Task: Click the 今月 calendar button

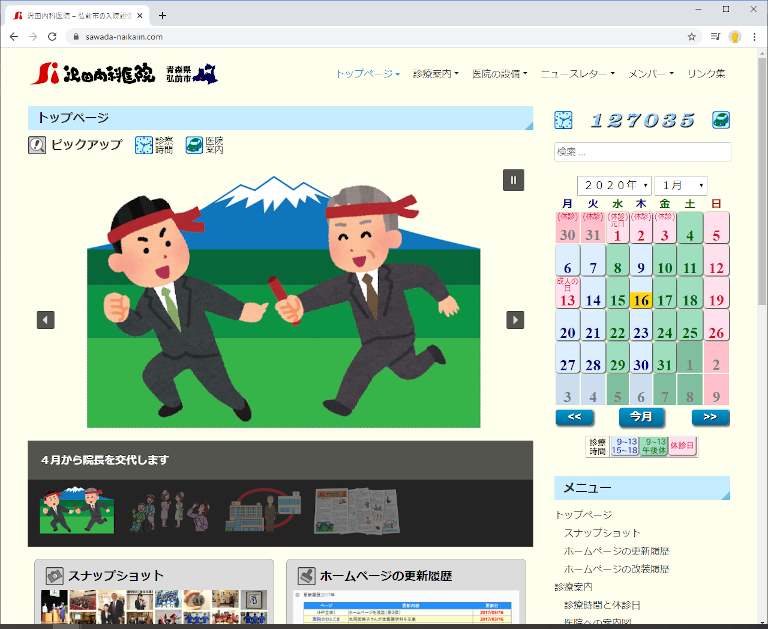Action: pos(641,417)
